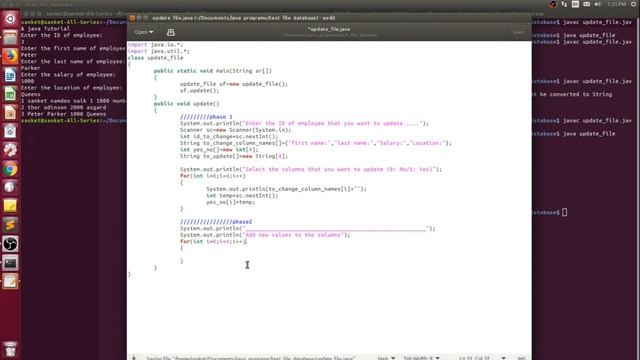This screenshot has width=640, height=360.
Task: Click the '//////////phase 1' comment line
Action: [206, 117]
